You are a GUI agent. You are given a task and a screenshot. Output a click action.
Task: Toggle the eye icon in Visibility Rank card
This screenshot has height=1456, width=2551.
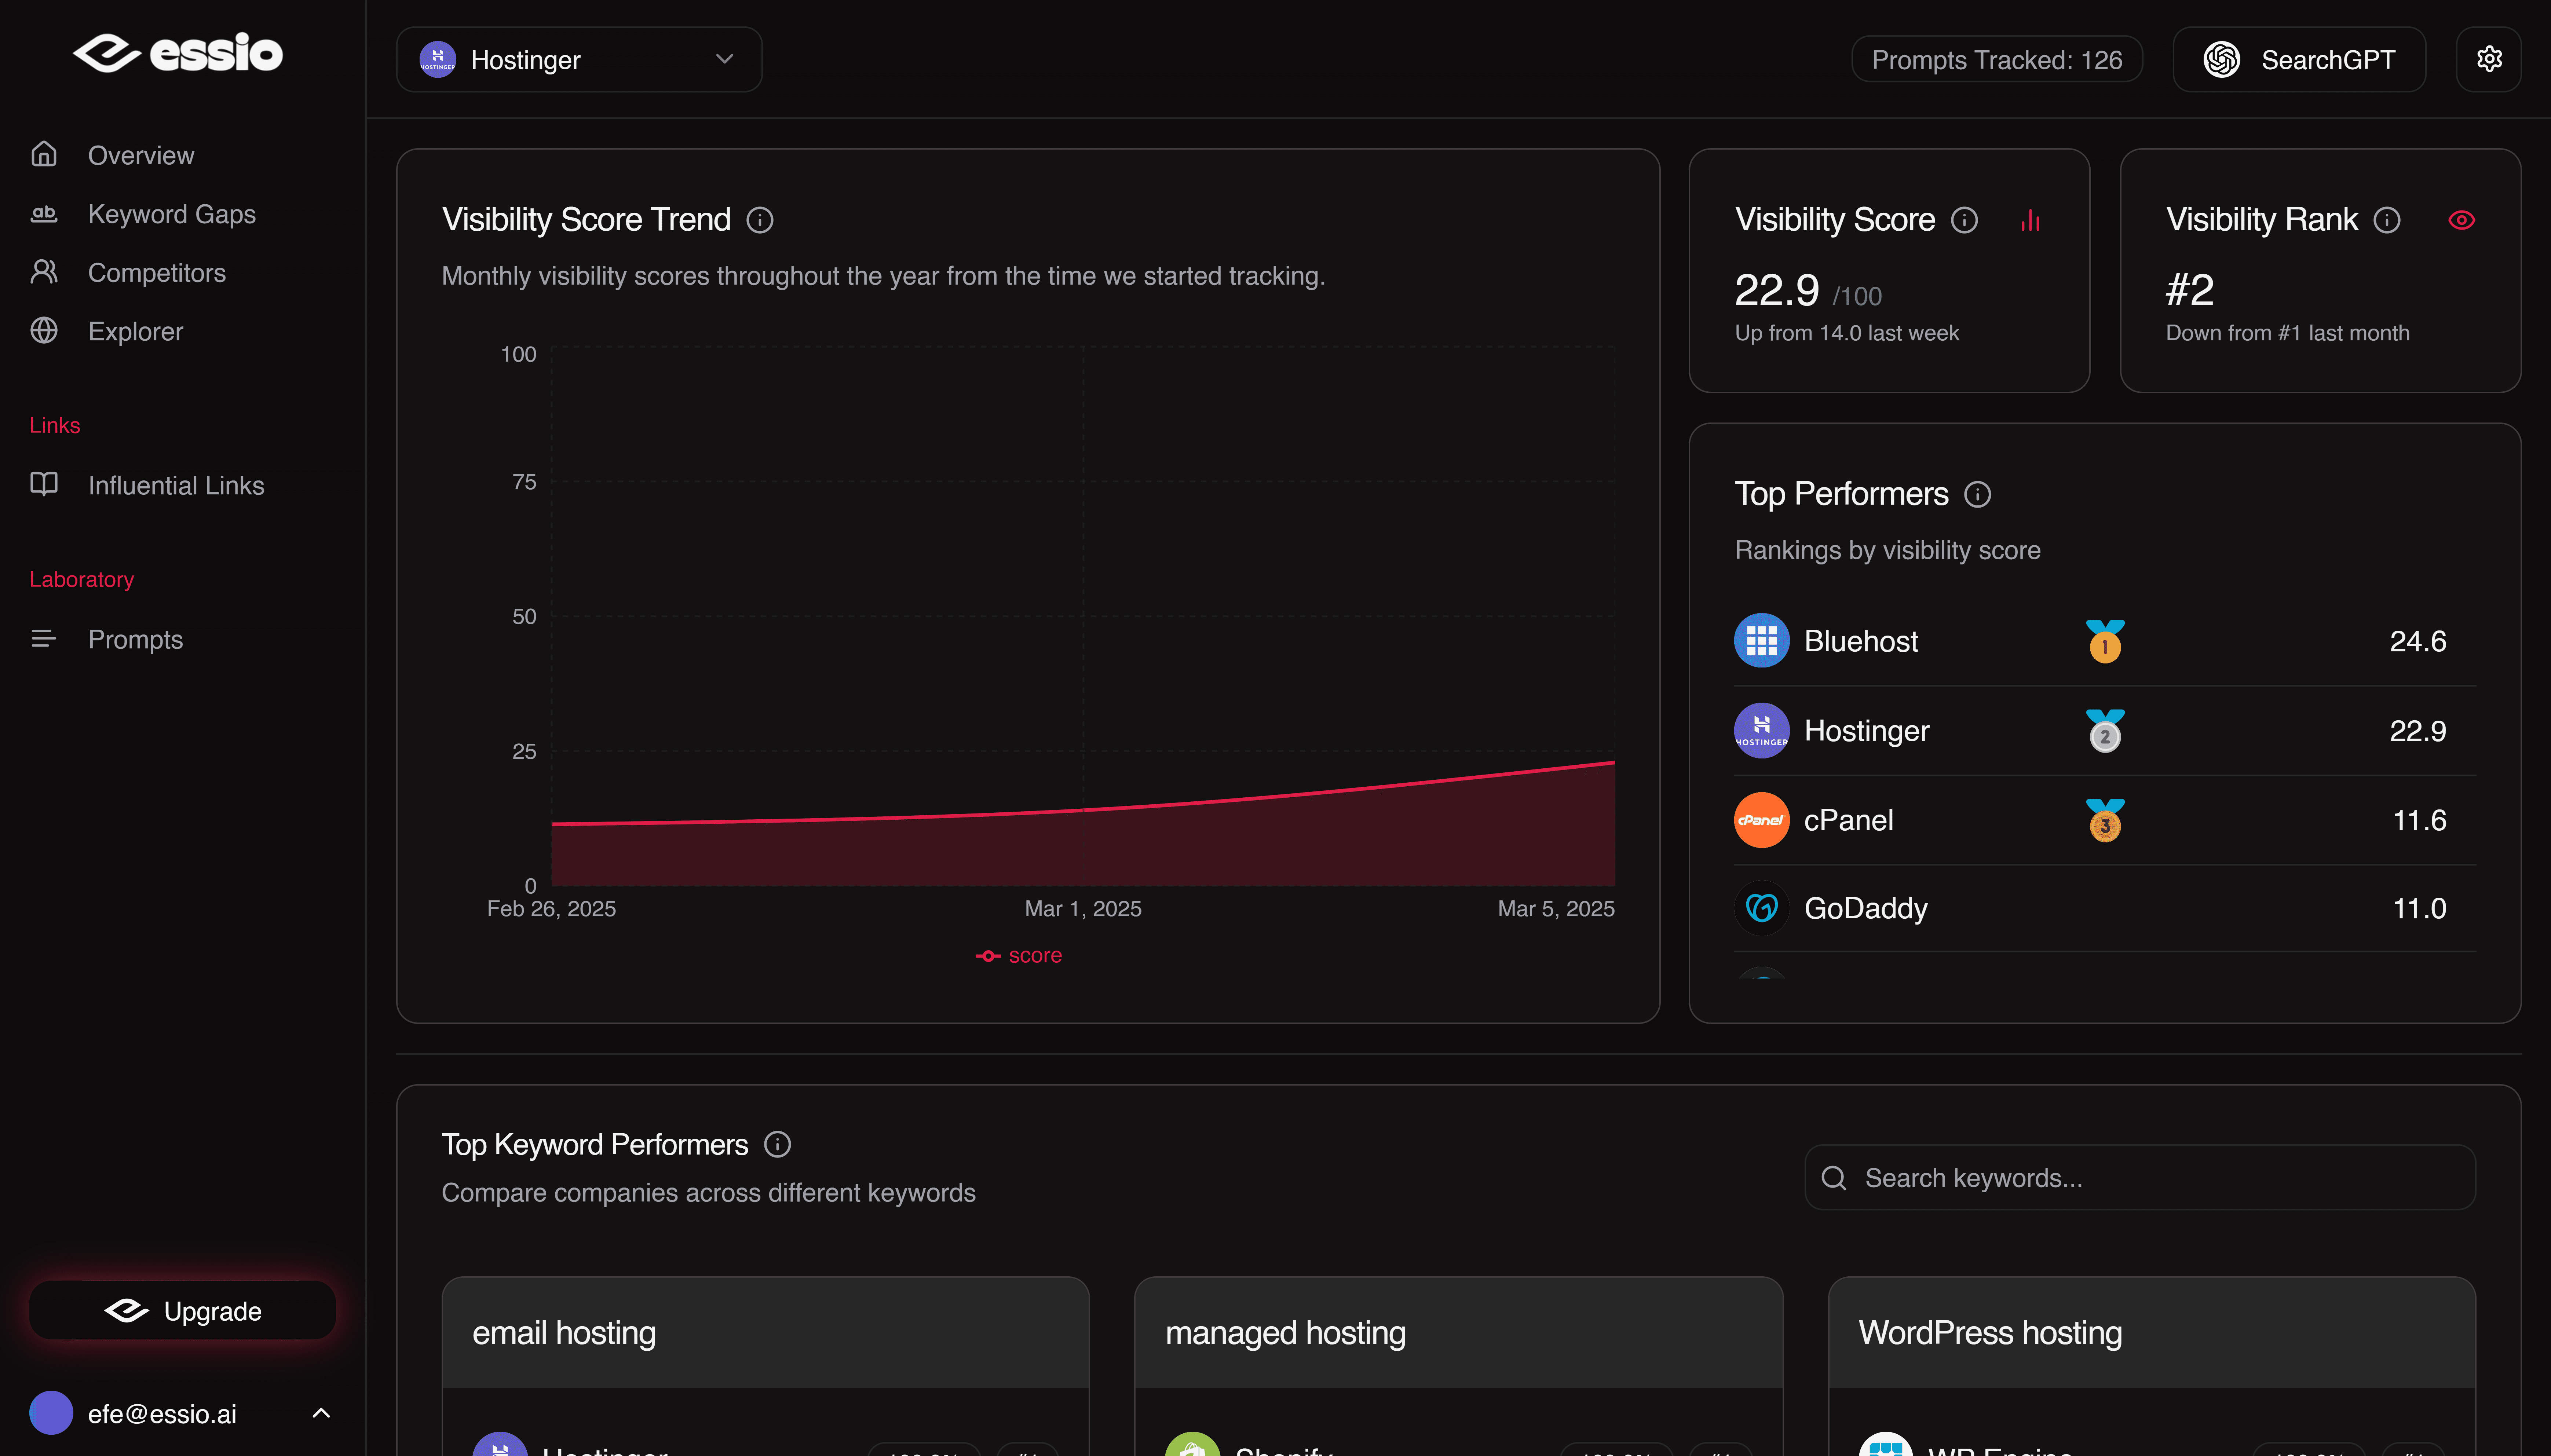tap(2461, 220)
